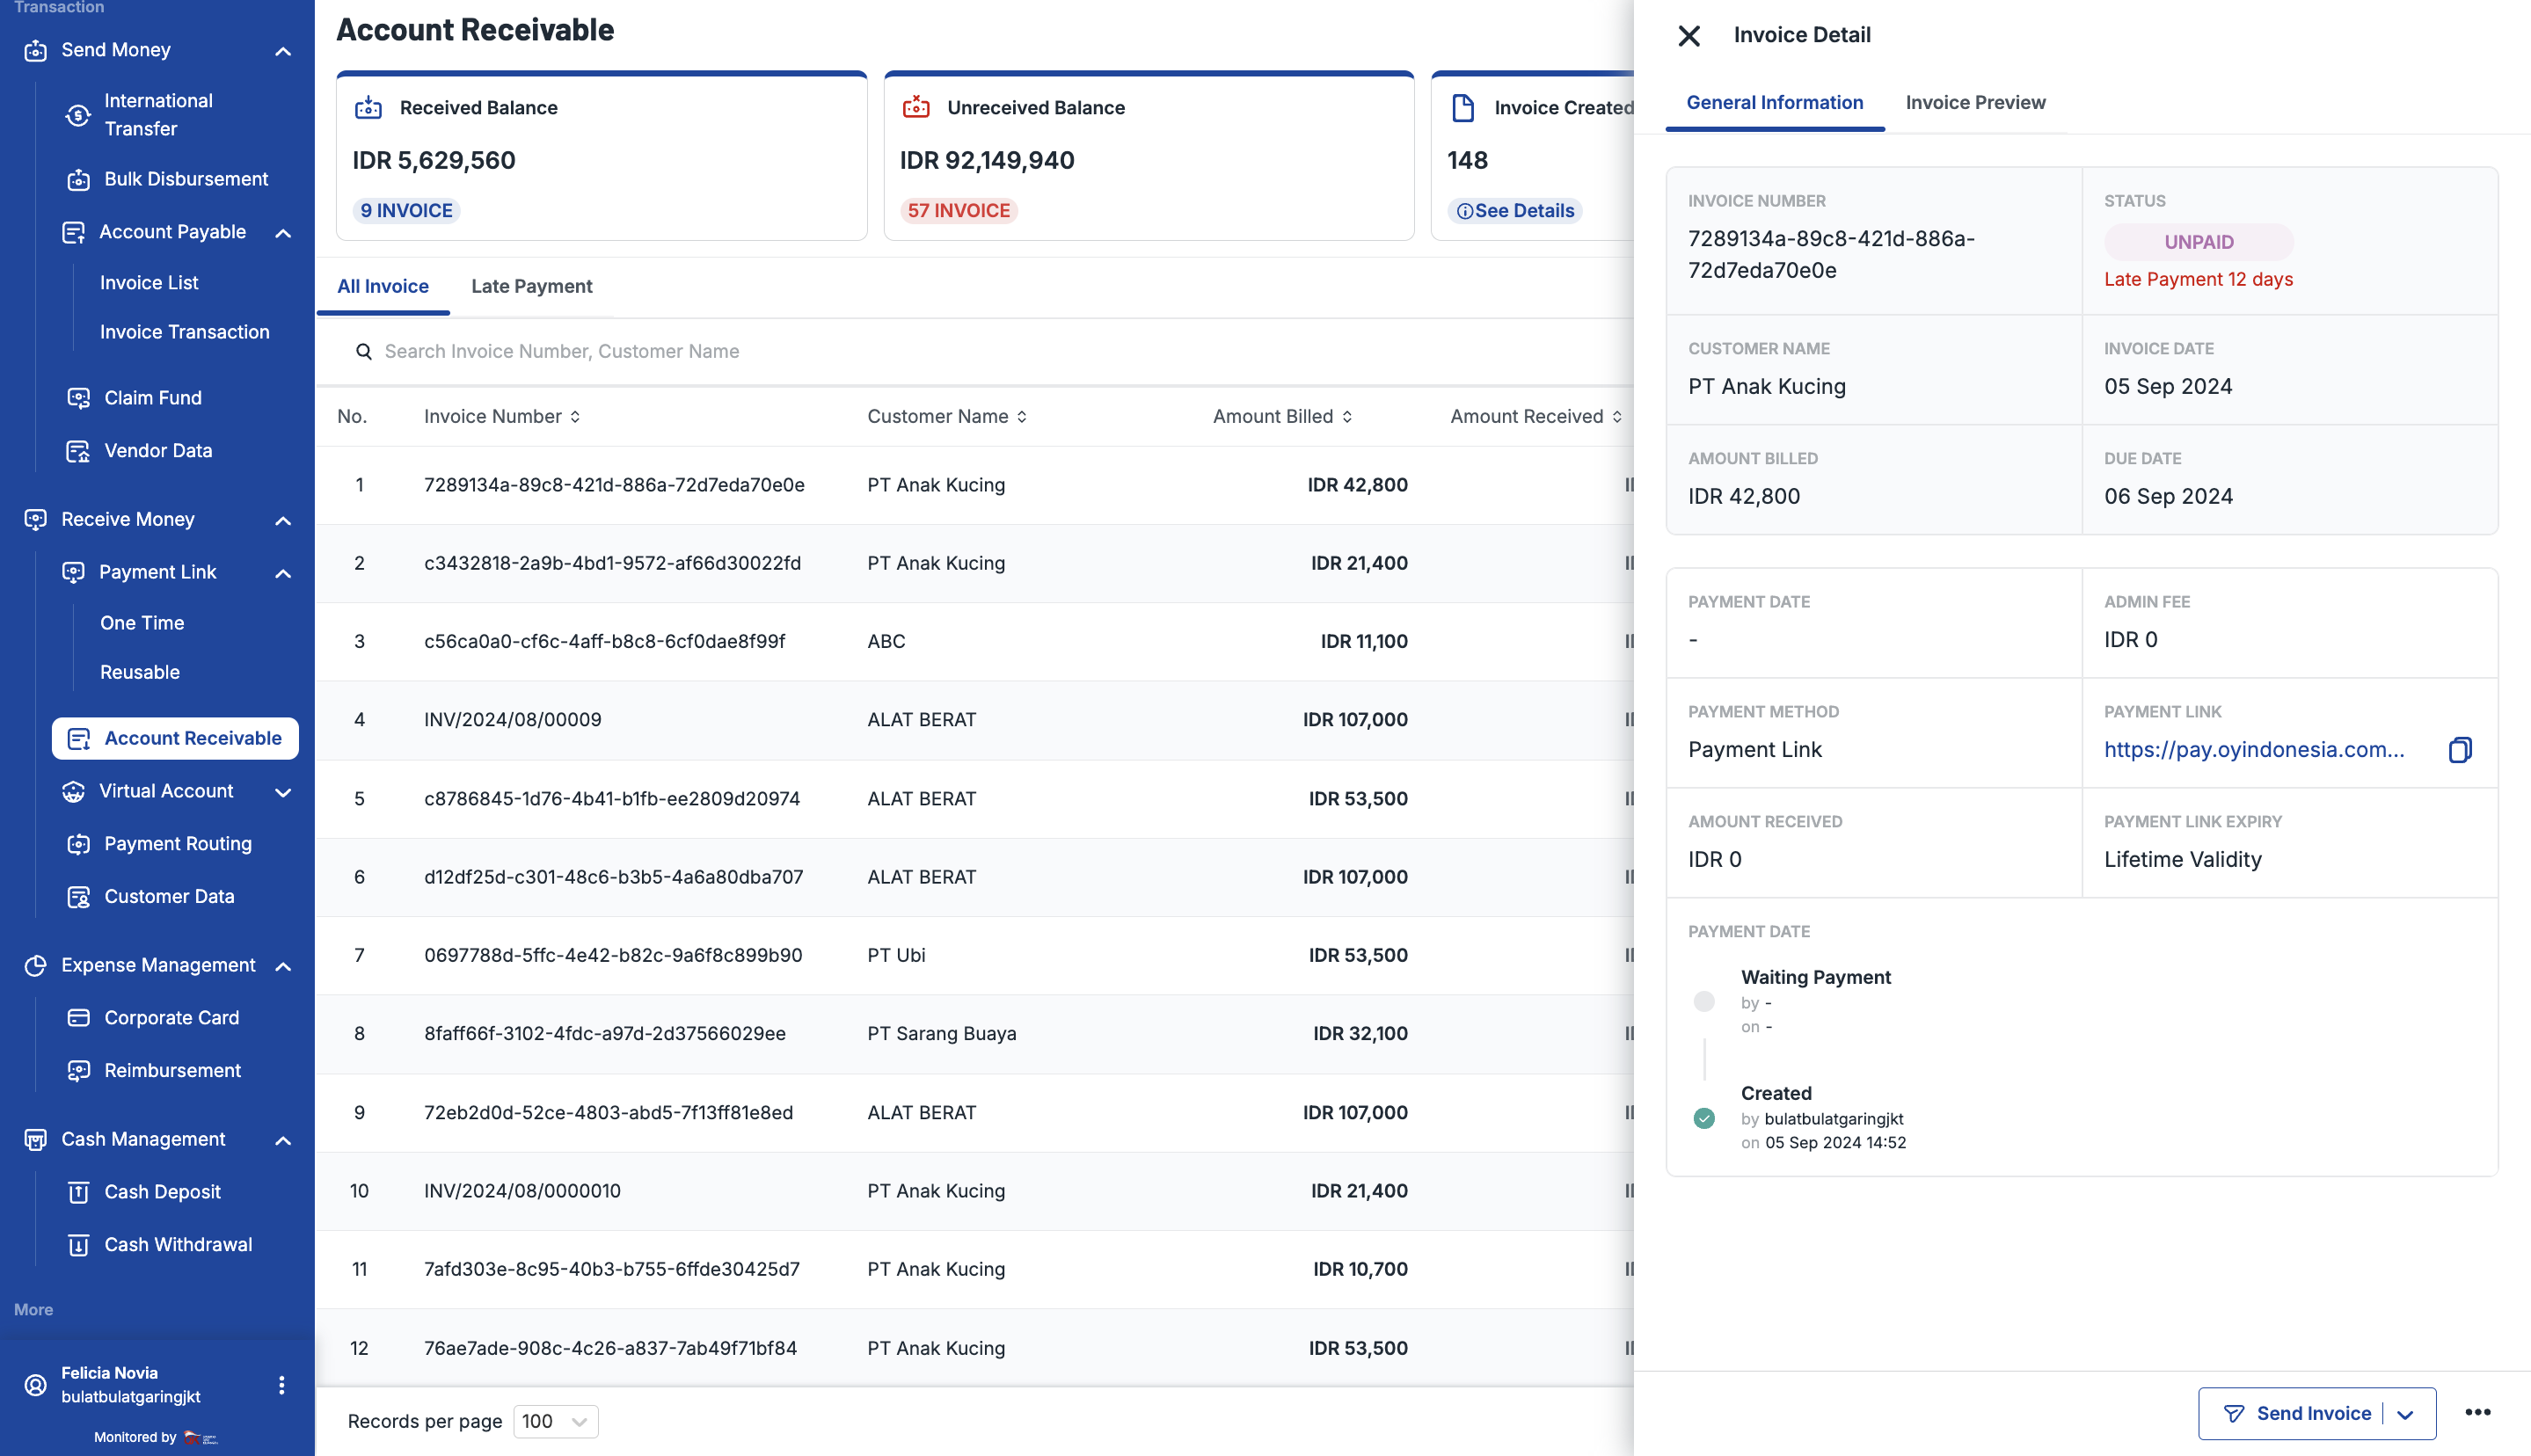Open Records per page dropdown
Image resolution: width=2531 pixels, height=1456 pixels.
pyautogui.click(x=555, y=1421)
